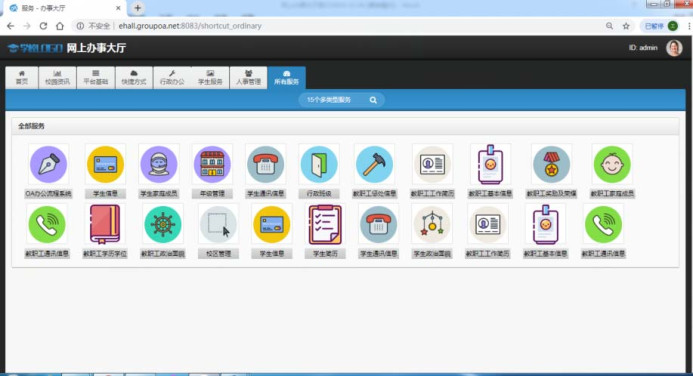693x376 pixels.
Task: Close the 服务 - 办事大厅 browser tab
Action: pos(118,8)
